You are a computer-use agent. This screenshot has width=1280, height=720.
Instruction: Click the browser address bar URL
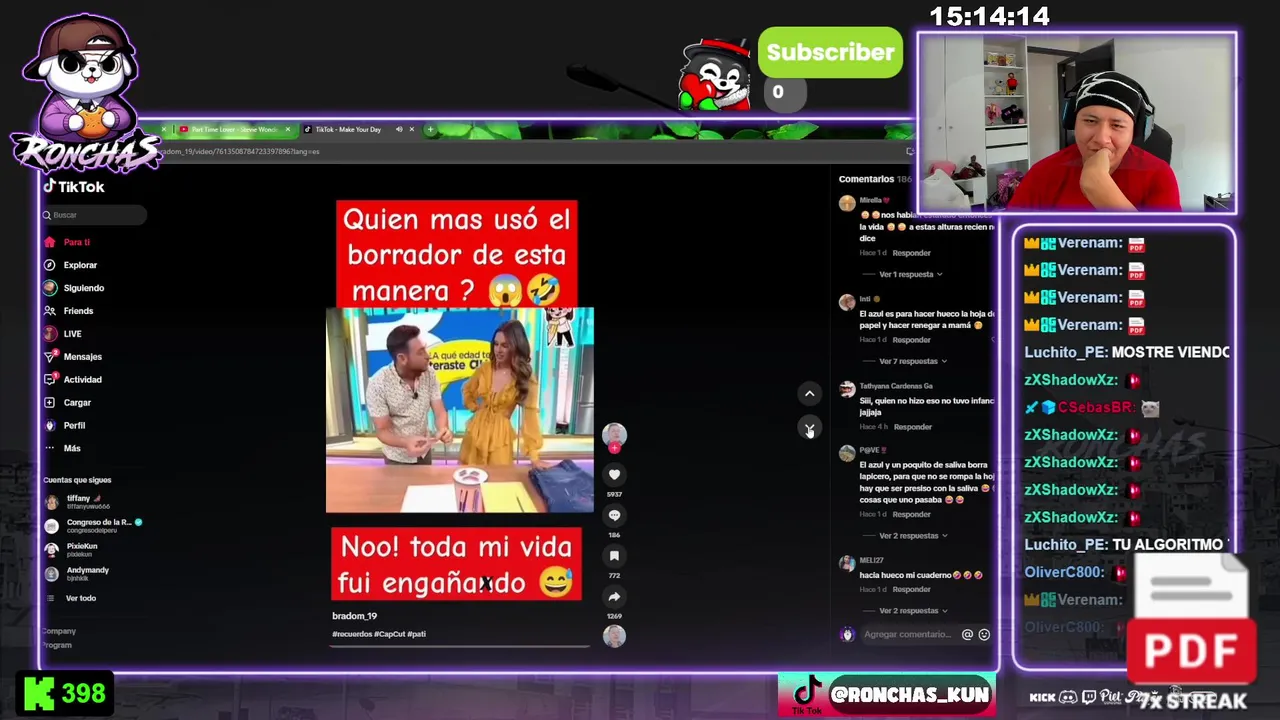(x=240, y=151)
